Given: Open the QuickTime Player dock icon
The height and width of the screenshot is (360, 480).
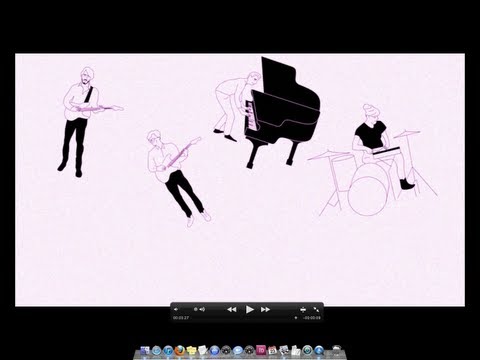Looking at the screenshot, I should pyautogui.click(x=319, y=350).
